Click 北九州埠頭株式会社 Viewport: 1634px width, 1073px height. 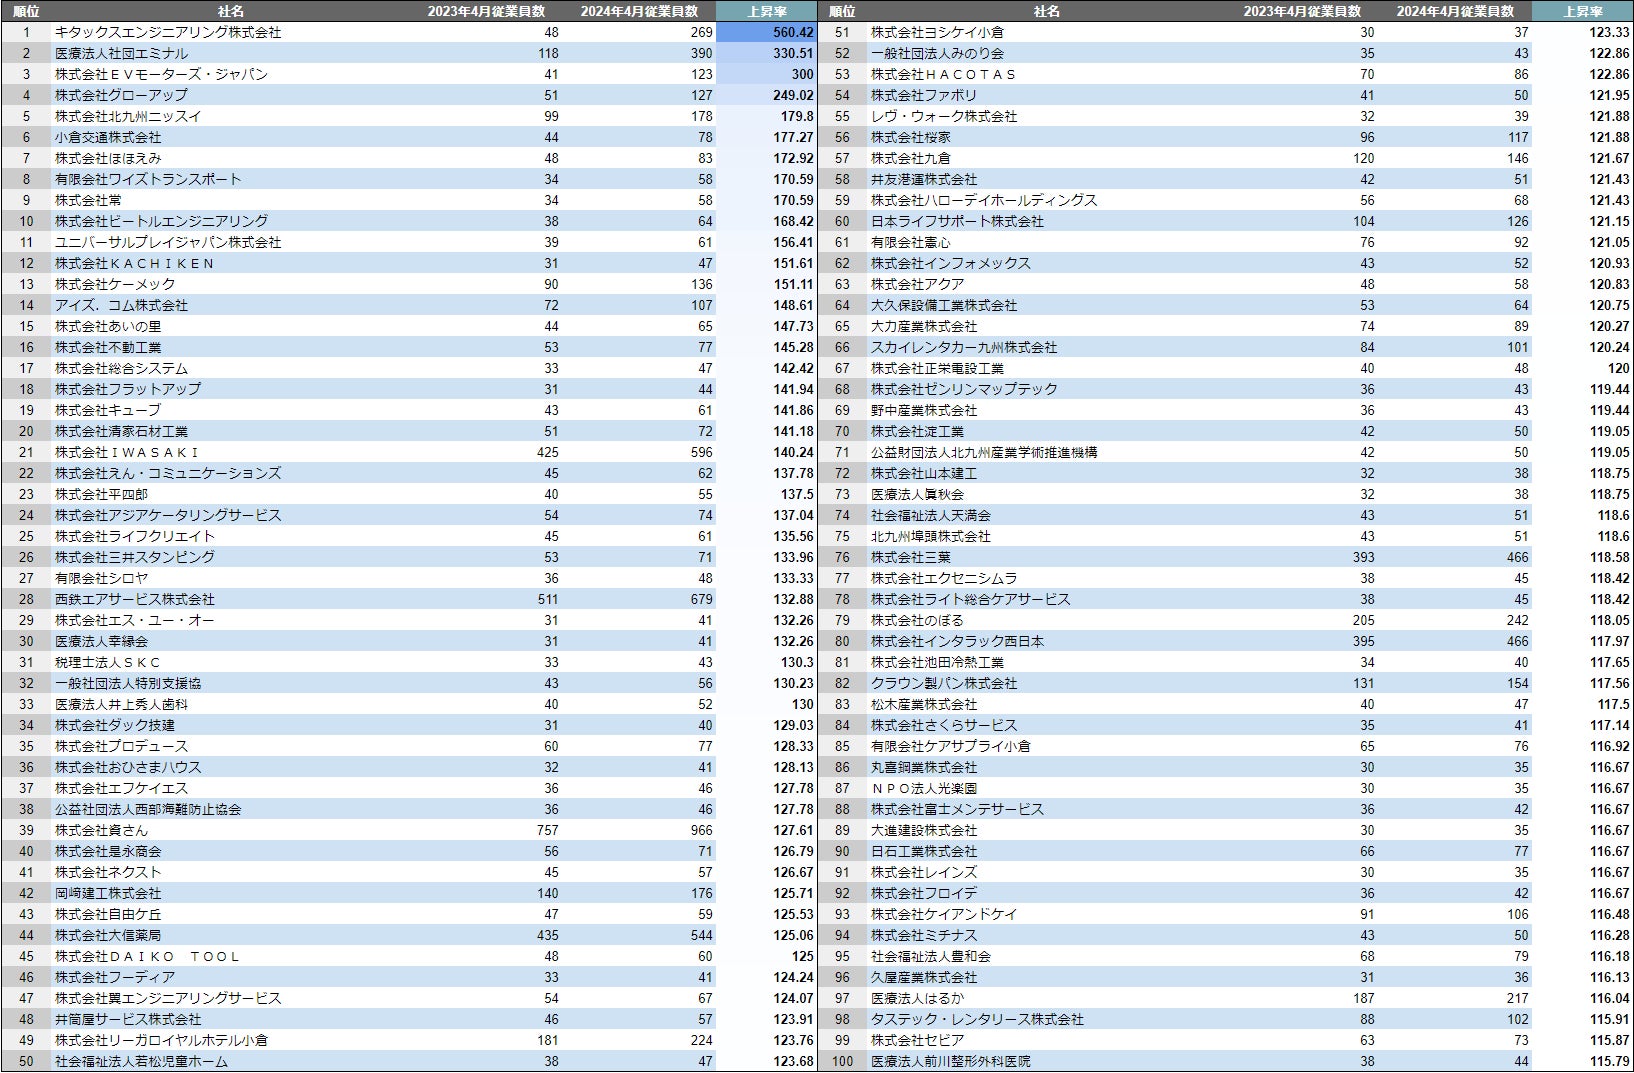(x=930, y=536)
